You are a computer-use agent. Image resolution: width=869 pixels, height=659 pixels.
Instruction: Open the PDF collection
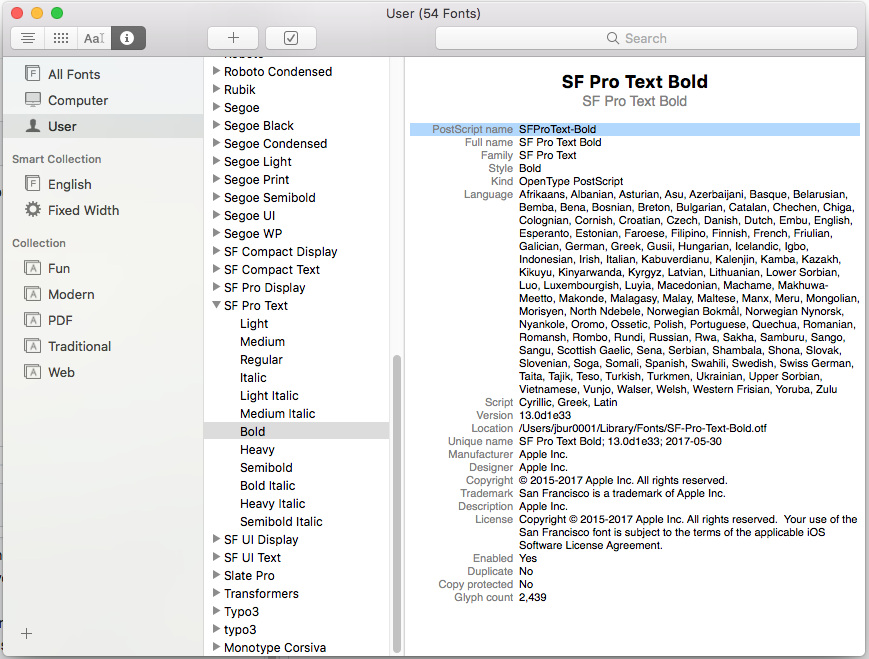click(60, 321)
